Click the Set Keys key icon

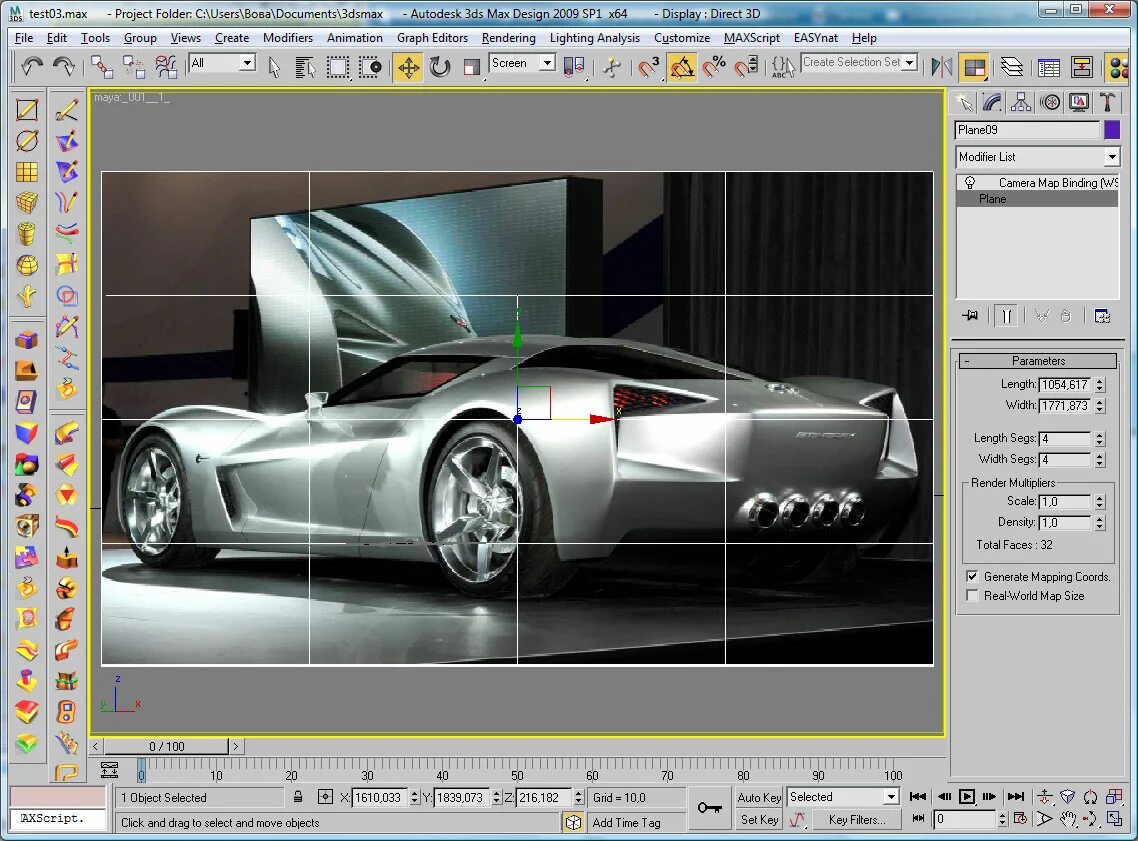coord(710,808)
